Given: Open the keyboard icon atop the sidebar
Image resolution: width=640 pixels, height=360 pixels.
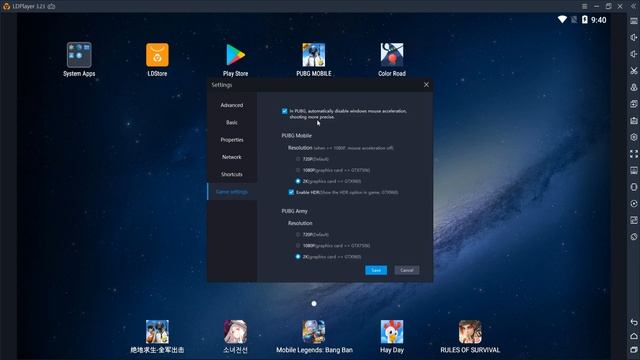Looking at the screenshot, I should coord(633,21).
